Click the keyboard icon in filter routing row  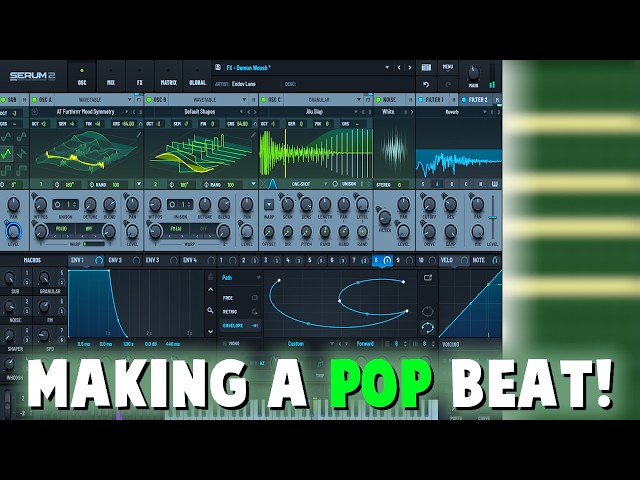coord(495,184)
